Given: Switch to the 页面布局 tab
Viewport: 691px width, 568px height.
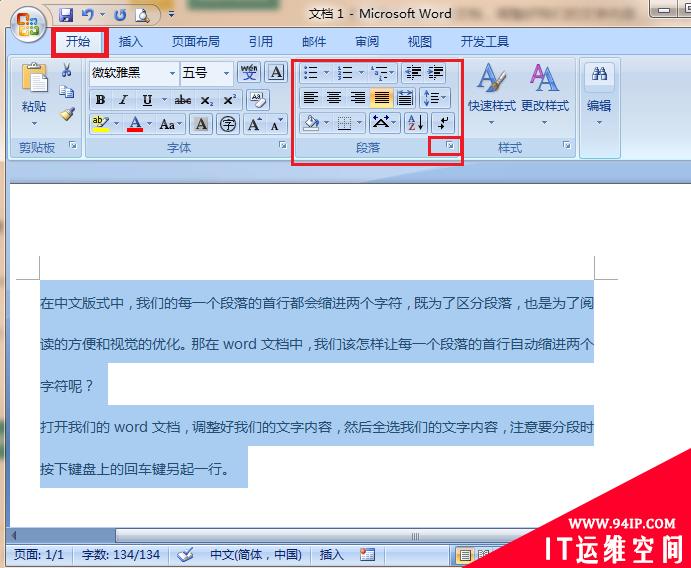Looking at the screenshot, I should [196, 41].
